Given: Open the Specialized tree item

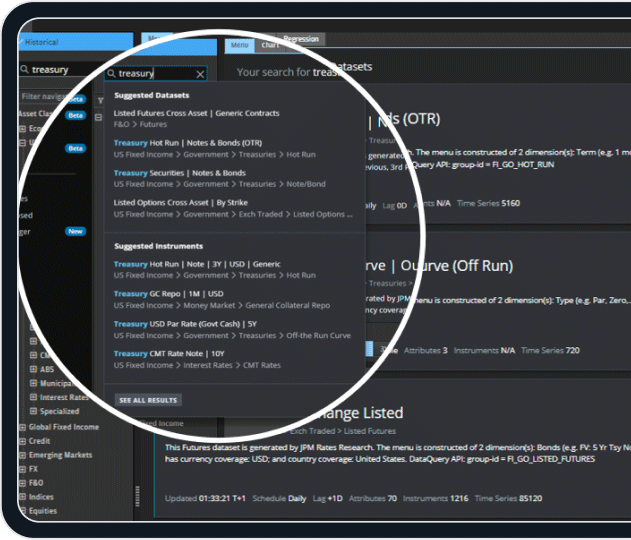Looking at the screenshot, I should click(60, 411).
